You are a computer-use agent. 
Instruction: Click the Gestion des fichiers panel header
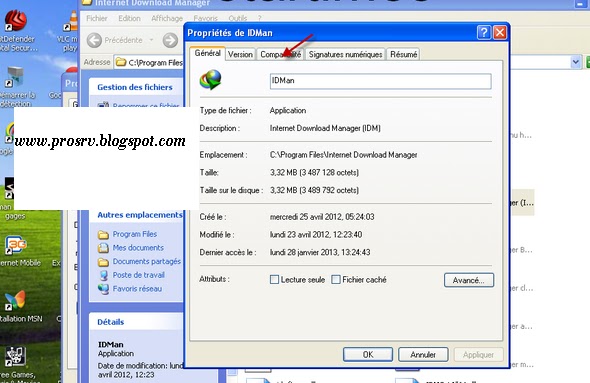(x=135, y=87)
